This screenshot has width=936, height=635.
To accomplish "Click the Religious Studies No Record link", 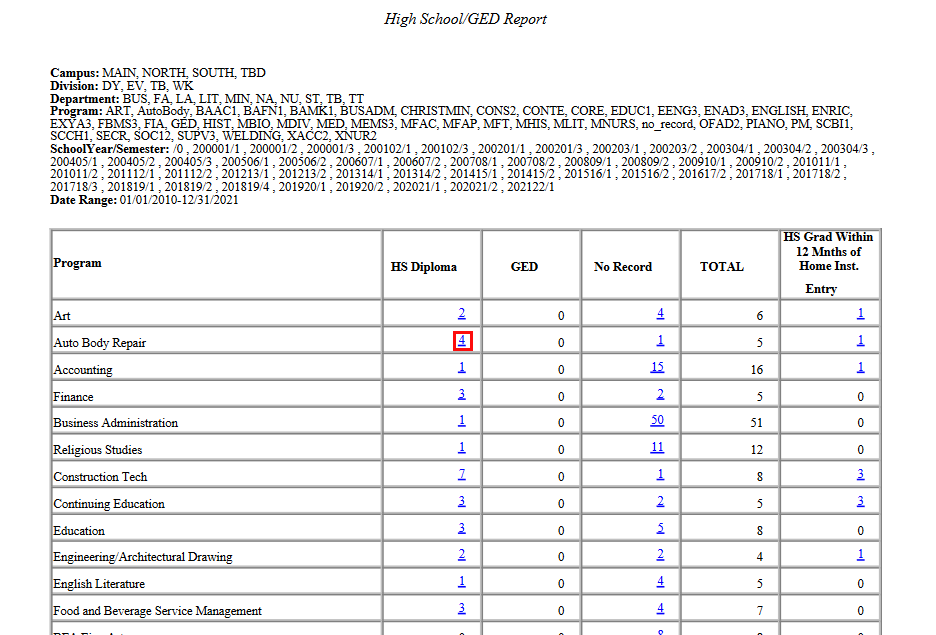I will (657, 447).
